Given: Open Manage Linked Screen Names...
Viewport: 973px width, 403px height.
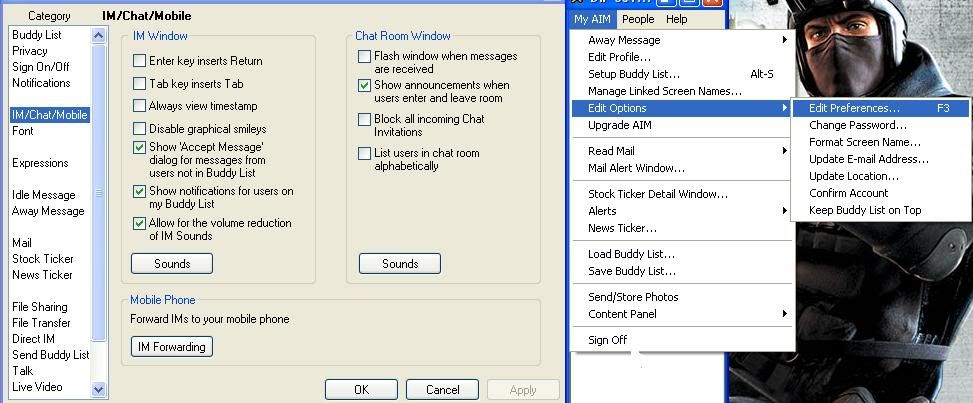Looking at the screenshot, I should 683,91.
